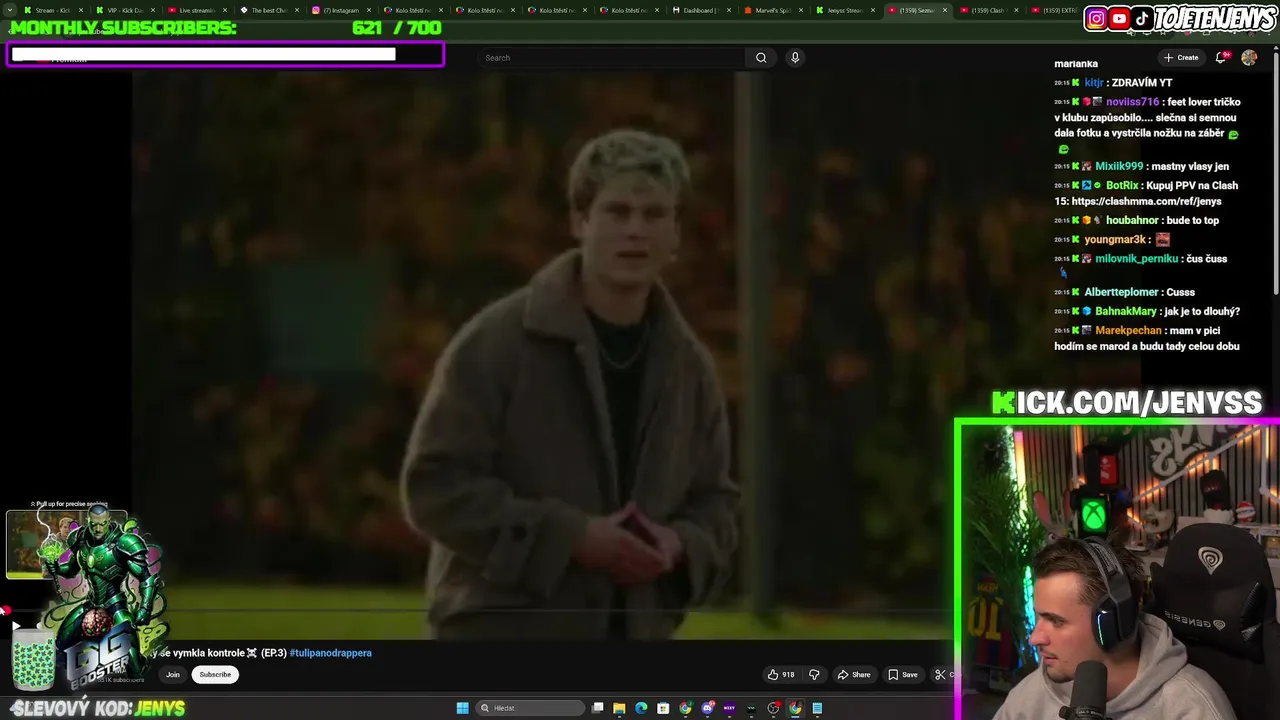Click the Subscribe button
Image resolution: width=1280 pixels, height=720 pixels.
point(215,675)
